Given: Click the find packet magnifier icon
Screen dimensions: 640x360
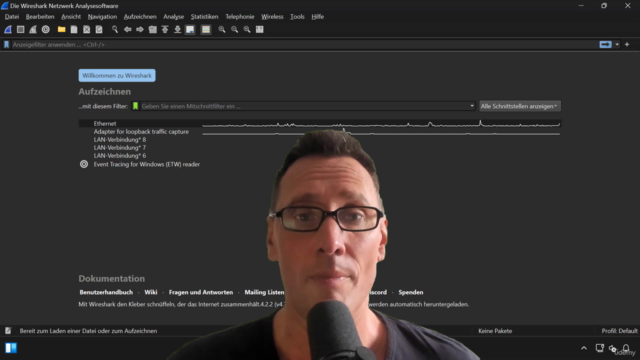Looking at the screenshot, I should click(x=115, y=29).
